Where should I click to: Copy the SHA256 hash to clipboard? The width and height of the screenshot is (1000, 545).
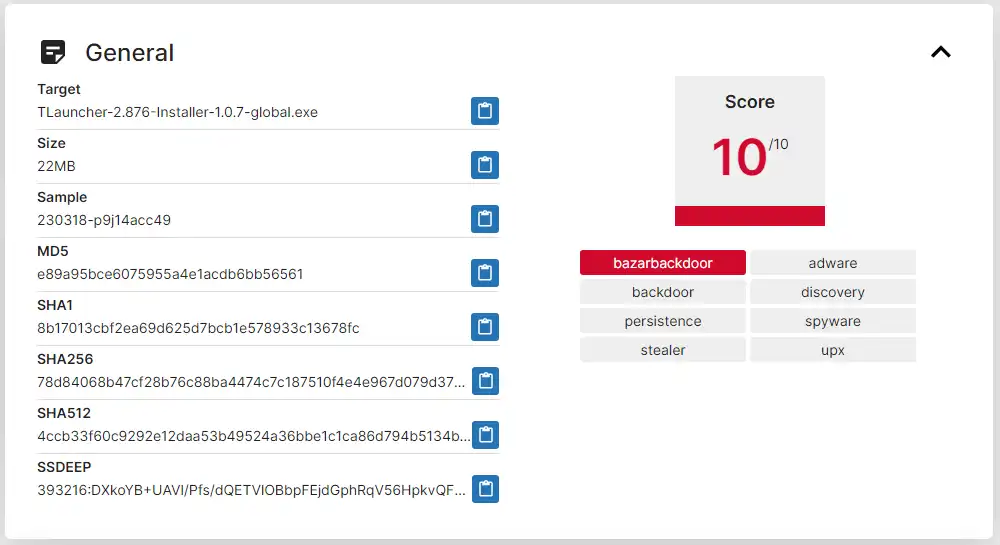(x=485, y=381)
